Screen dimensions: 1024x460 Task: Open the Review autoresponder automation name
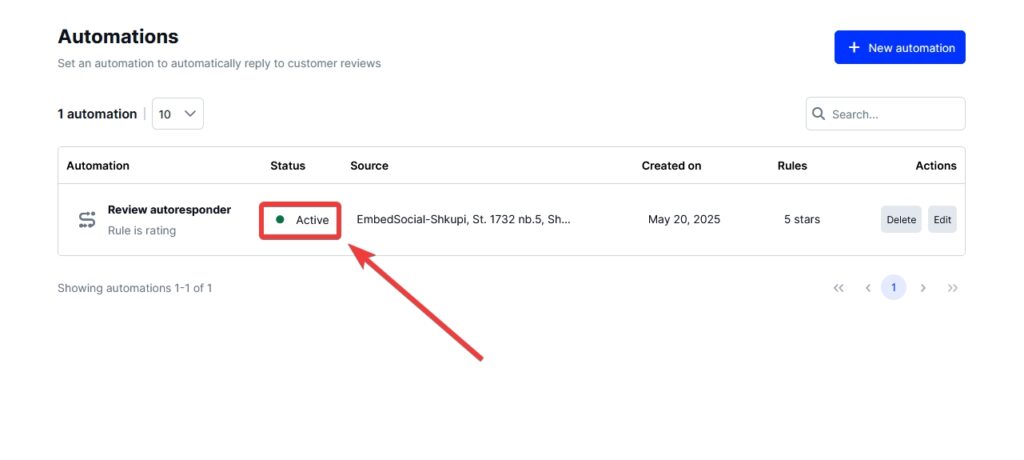point(169,210)
